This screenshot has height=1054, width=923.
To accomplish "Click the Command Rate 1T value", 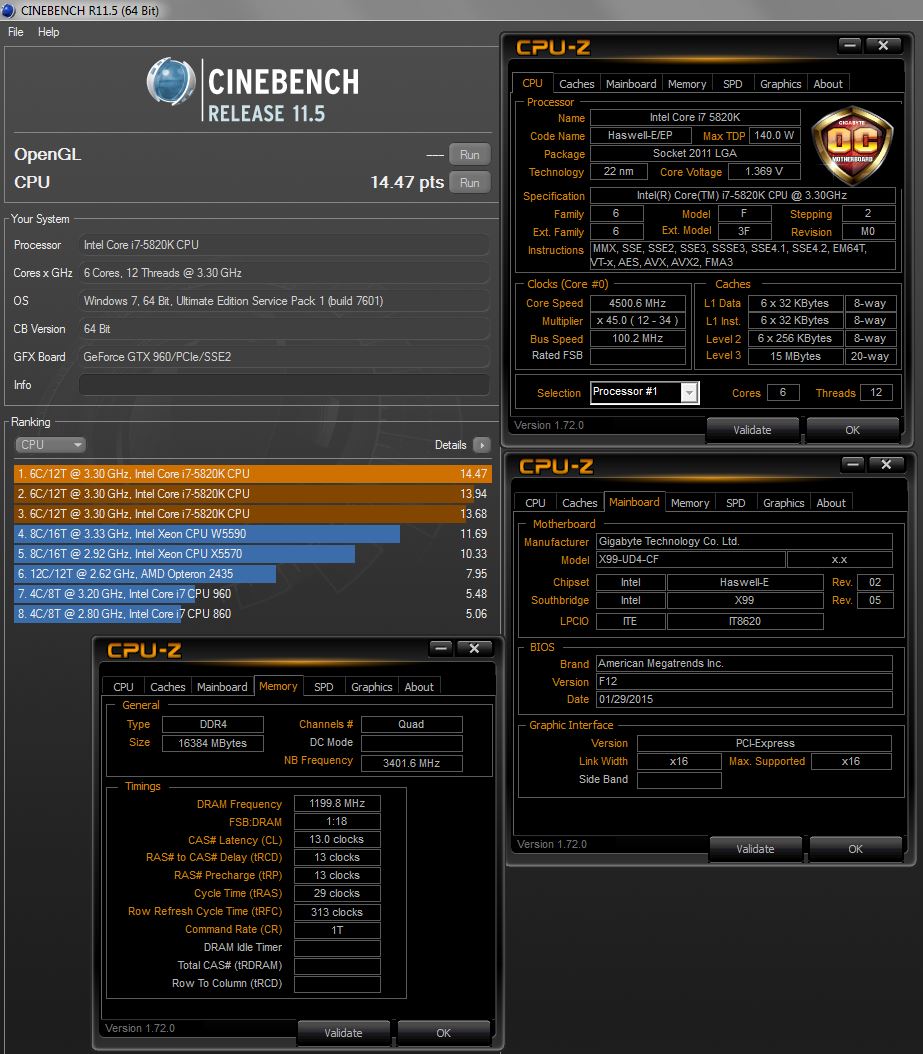I will click(x=337, y=930).
